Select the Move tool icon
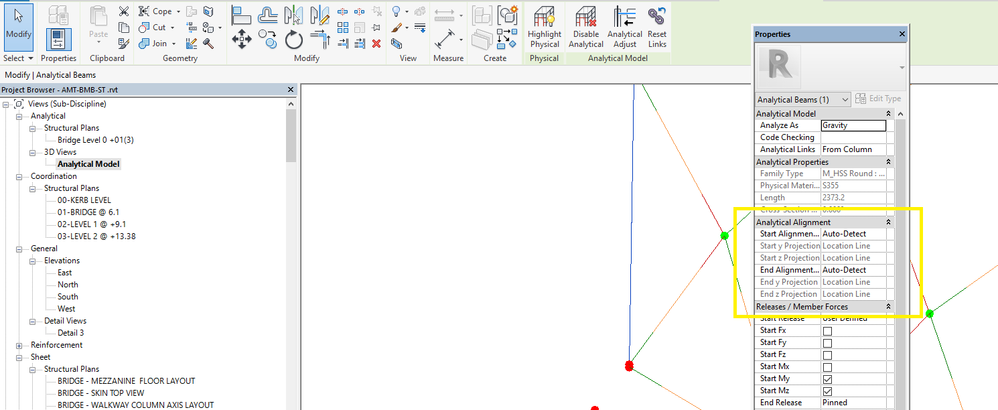Image resolution: width=998 pixels, height=410 pixels. point(242,40)
